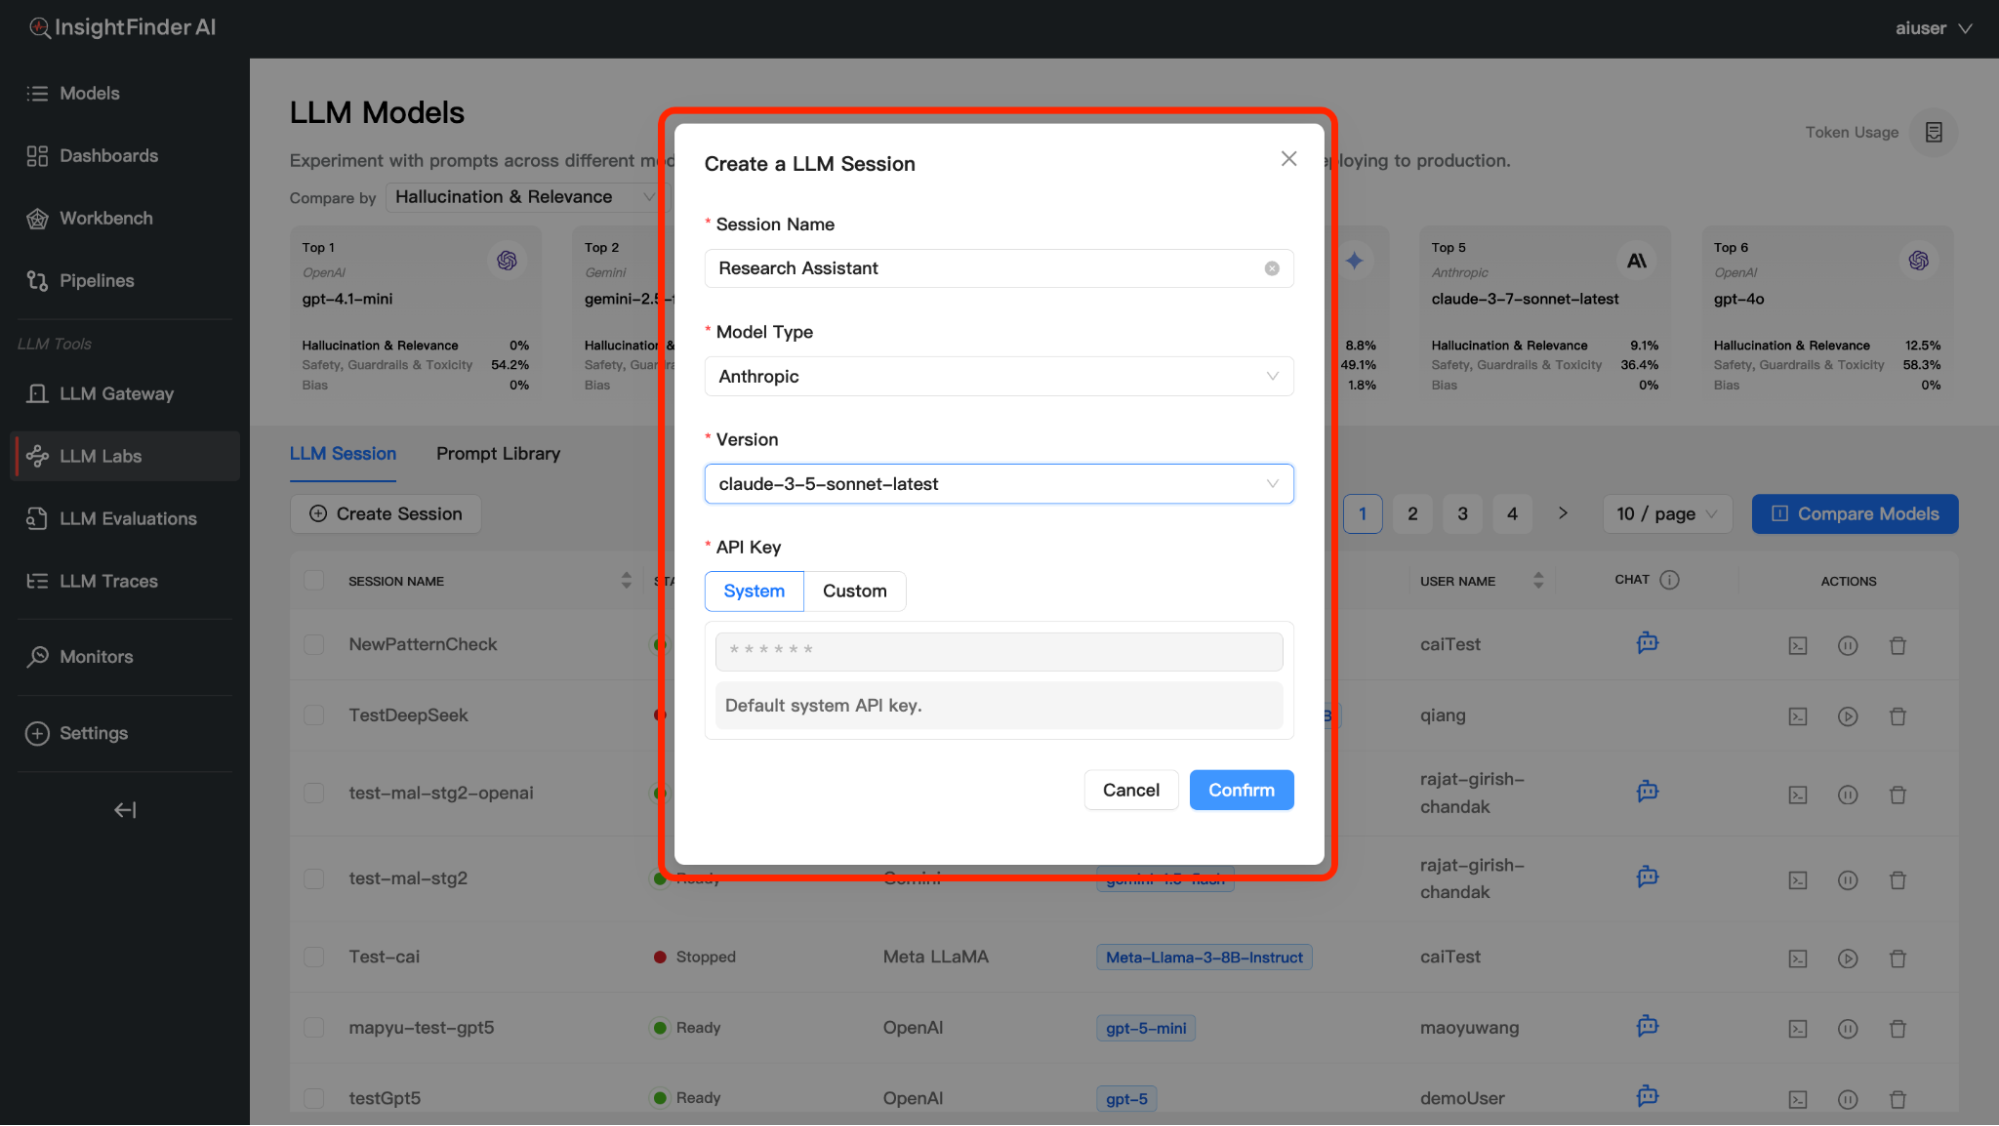The image size is (1999, 1126).
Task: Switch to the Prompt Library tab
Action: [498, 454]
